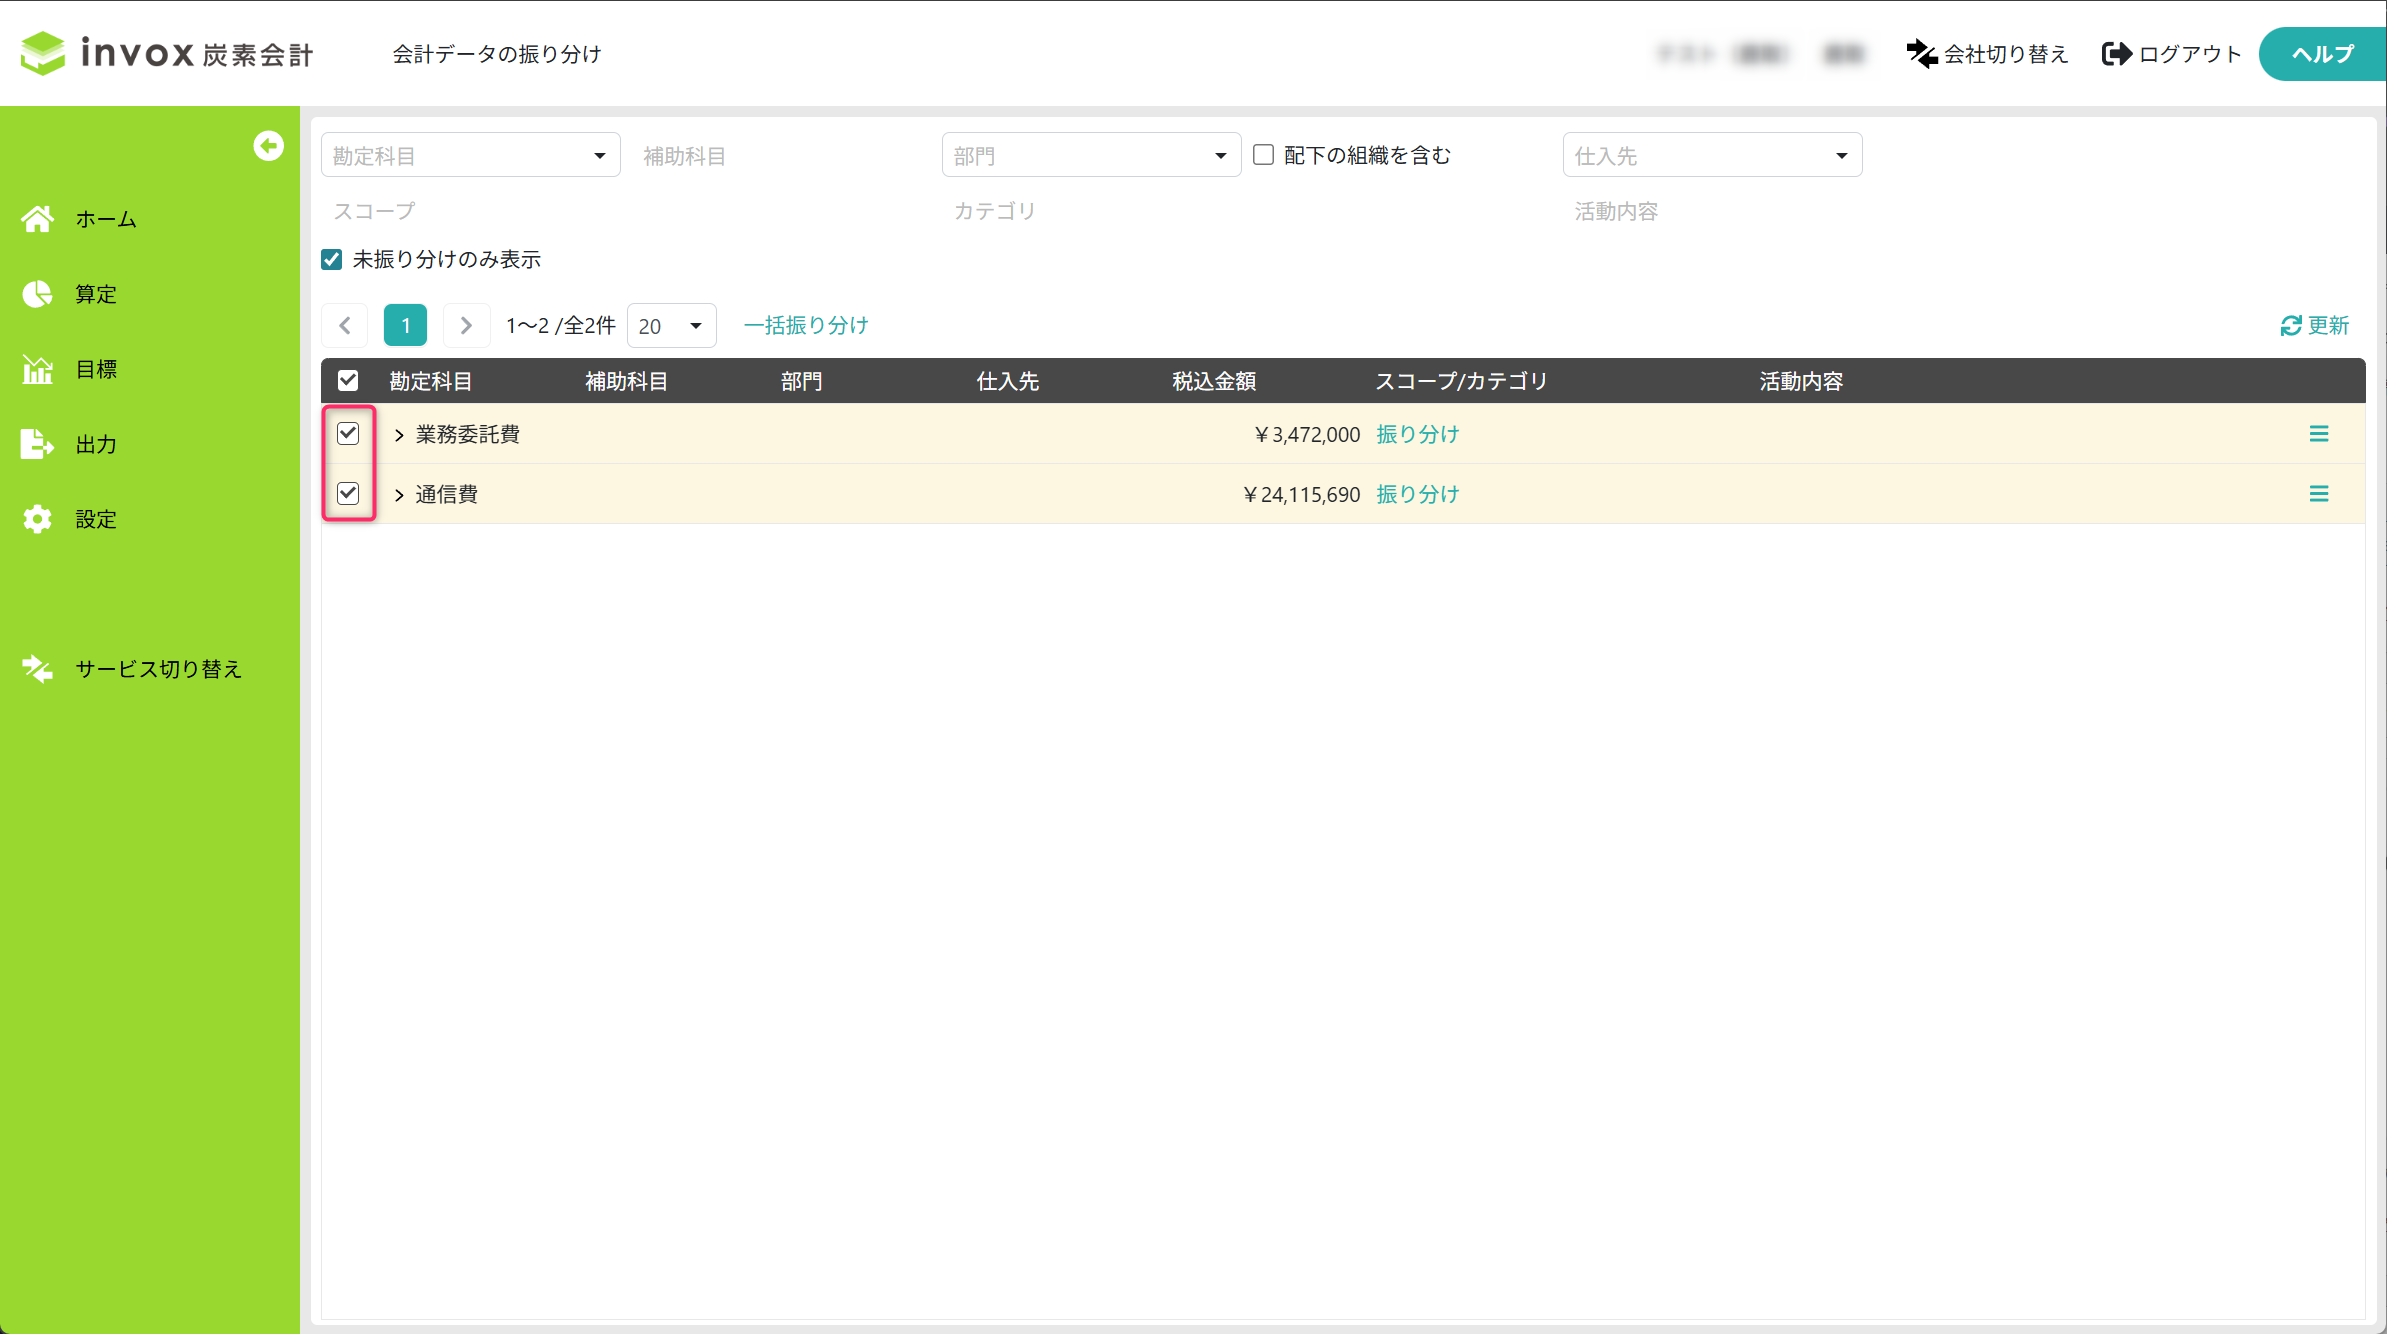Screen dimensions: 2387x1334
Task: Change the page size dropdown showing 20
Action: (671, 326)
